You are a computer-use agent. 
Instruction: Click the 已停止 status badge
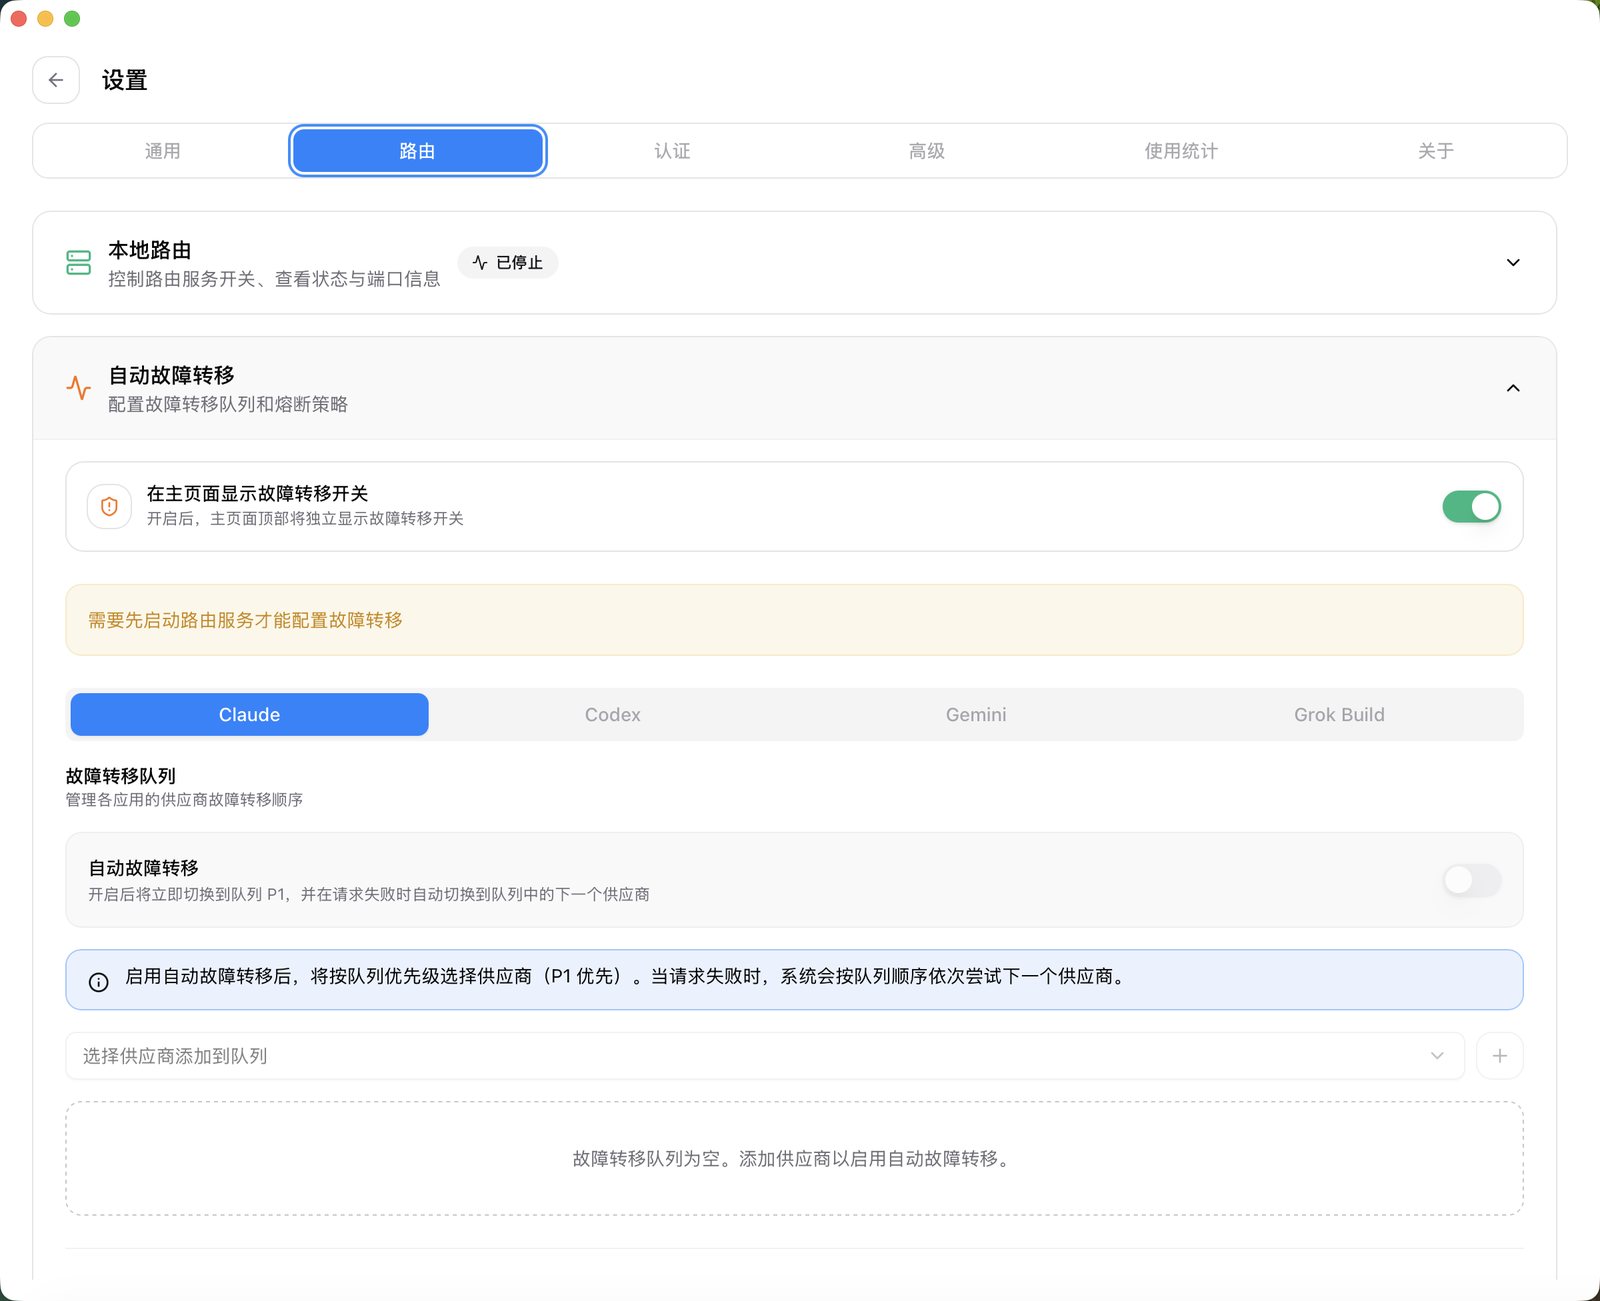tap(508, 263)
